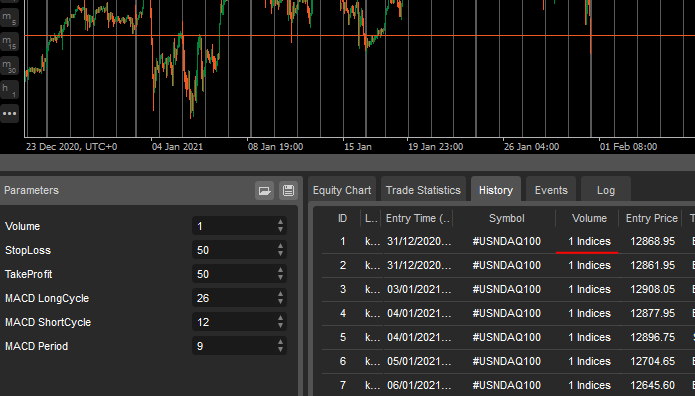Screen dimensions: 695x396
Task: Click #USNDAQ100 symbol in row 1
Action: [x=506, y=241]
